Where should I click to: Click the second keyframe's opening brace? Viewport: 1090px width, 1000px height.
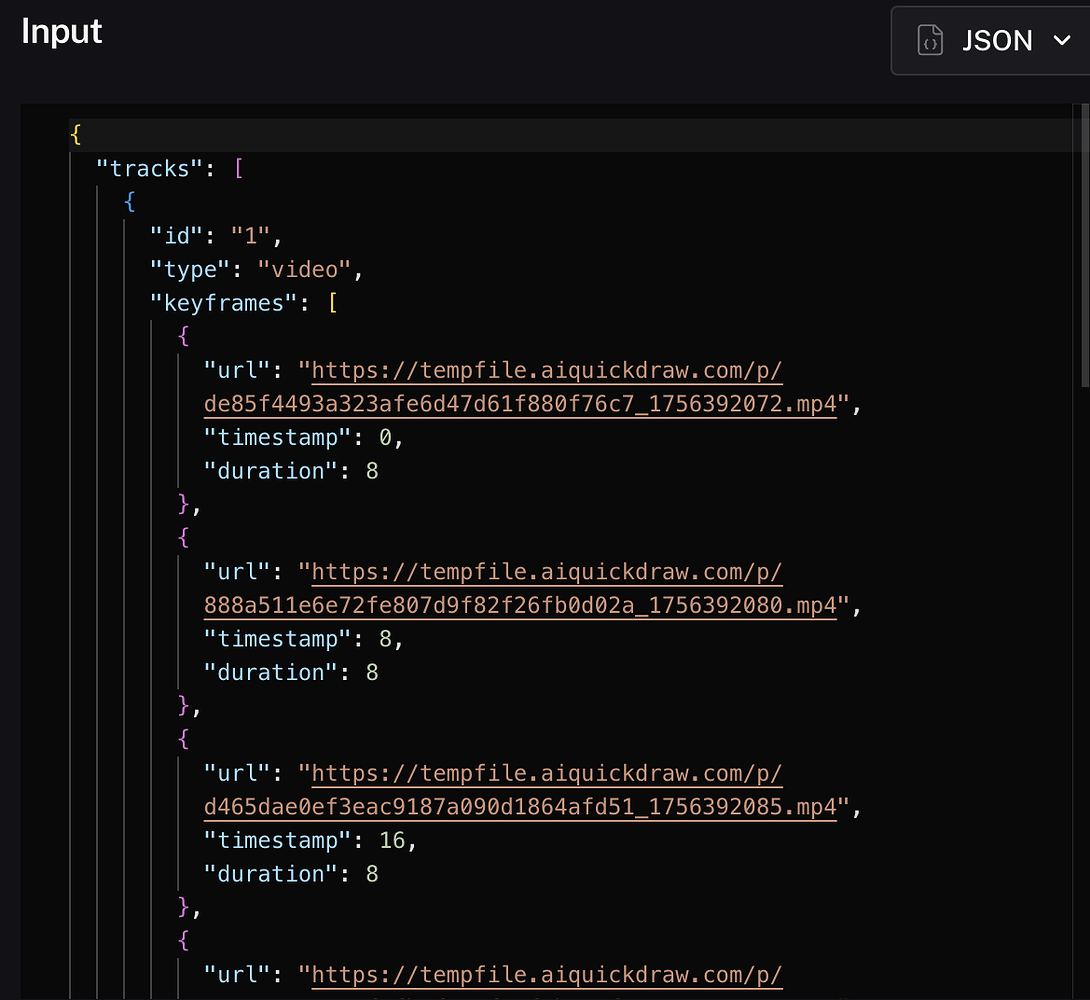183,537
